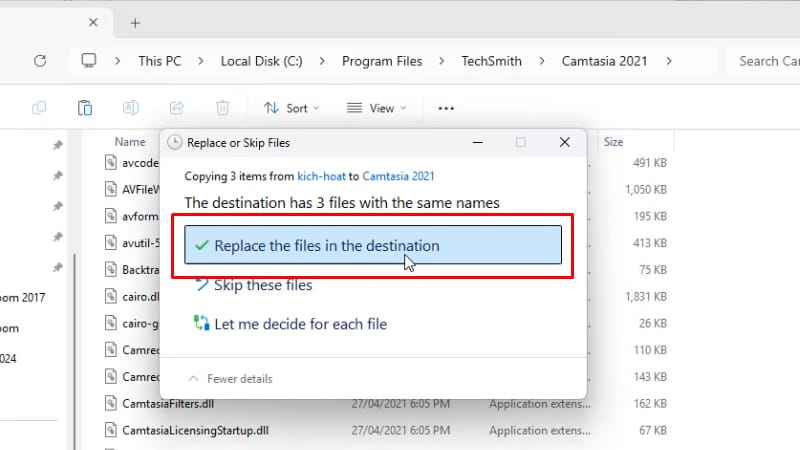The height and width of the screenshot is (450, 800).
Task: Open the kich-hoat source folder link
Action: pos(321,176)
